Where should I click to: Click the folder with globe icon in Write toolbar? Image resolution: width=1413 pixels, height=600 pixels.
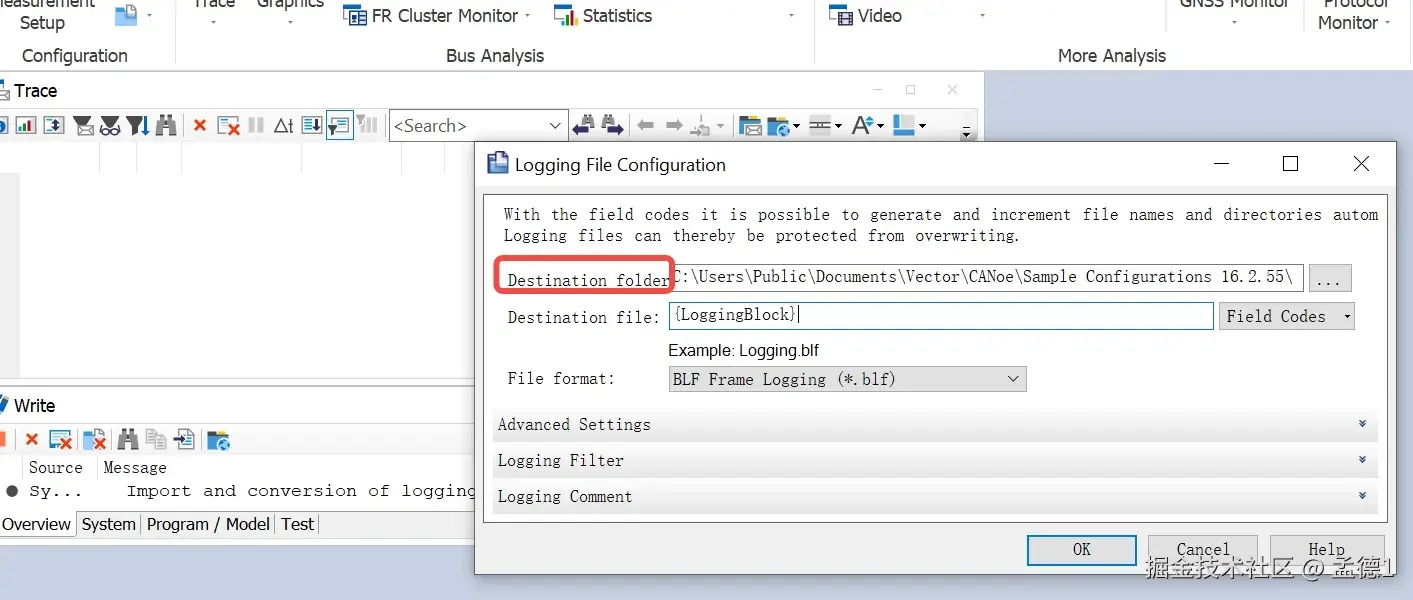click(x=218, y=440)
